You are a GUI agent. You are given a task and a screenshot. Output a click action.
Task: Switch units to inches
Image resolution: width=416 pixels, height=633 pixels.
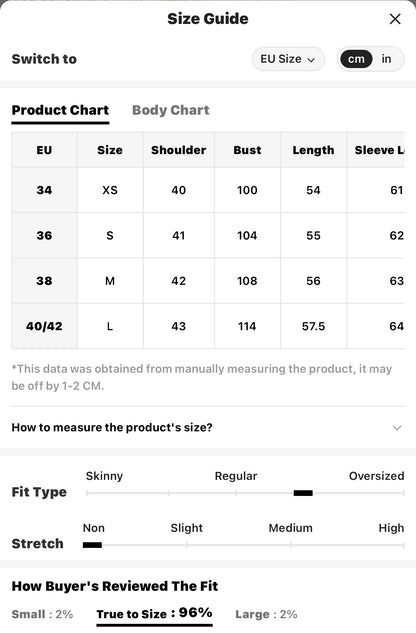386,59
